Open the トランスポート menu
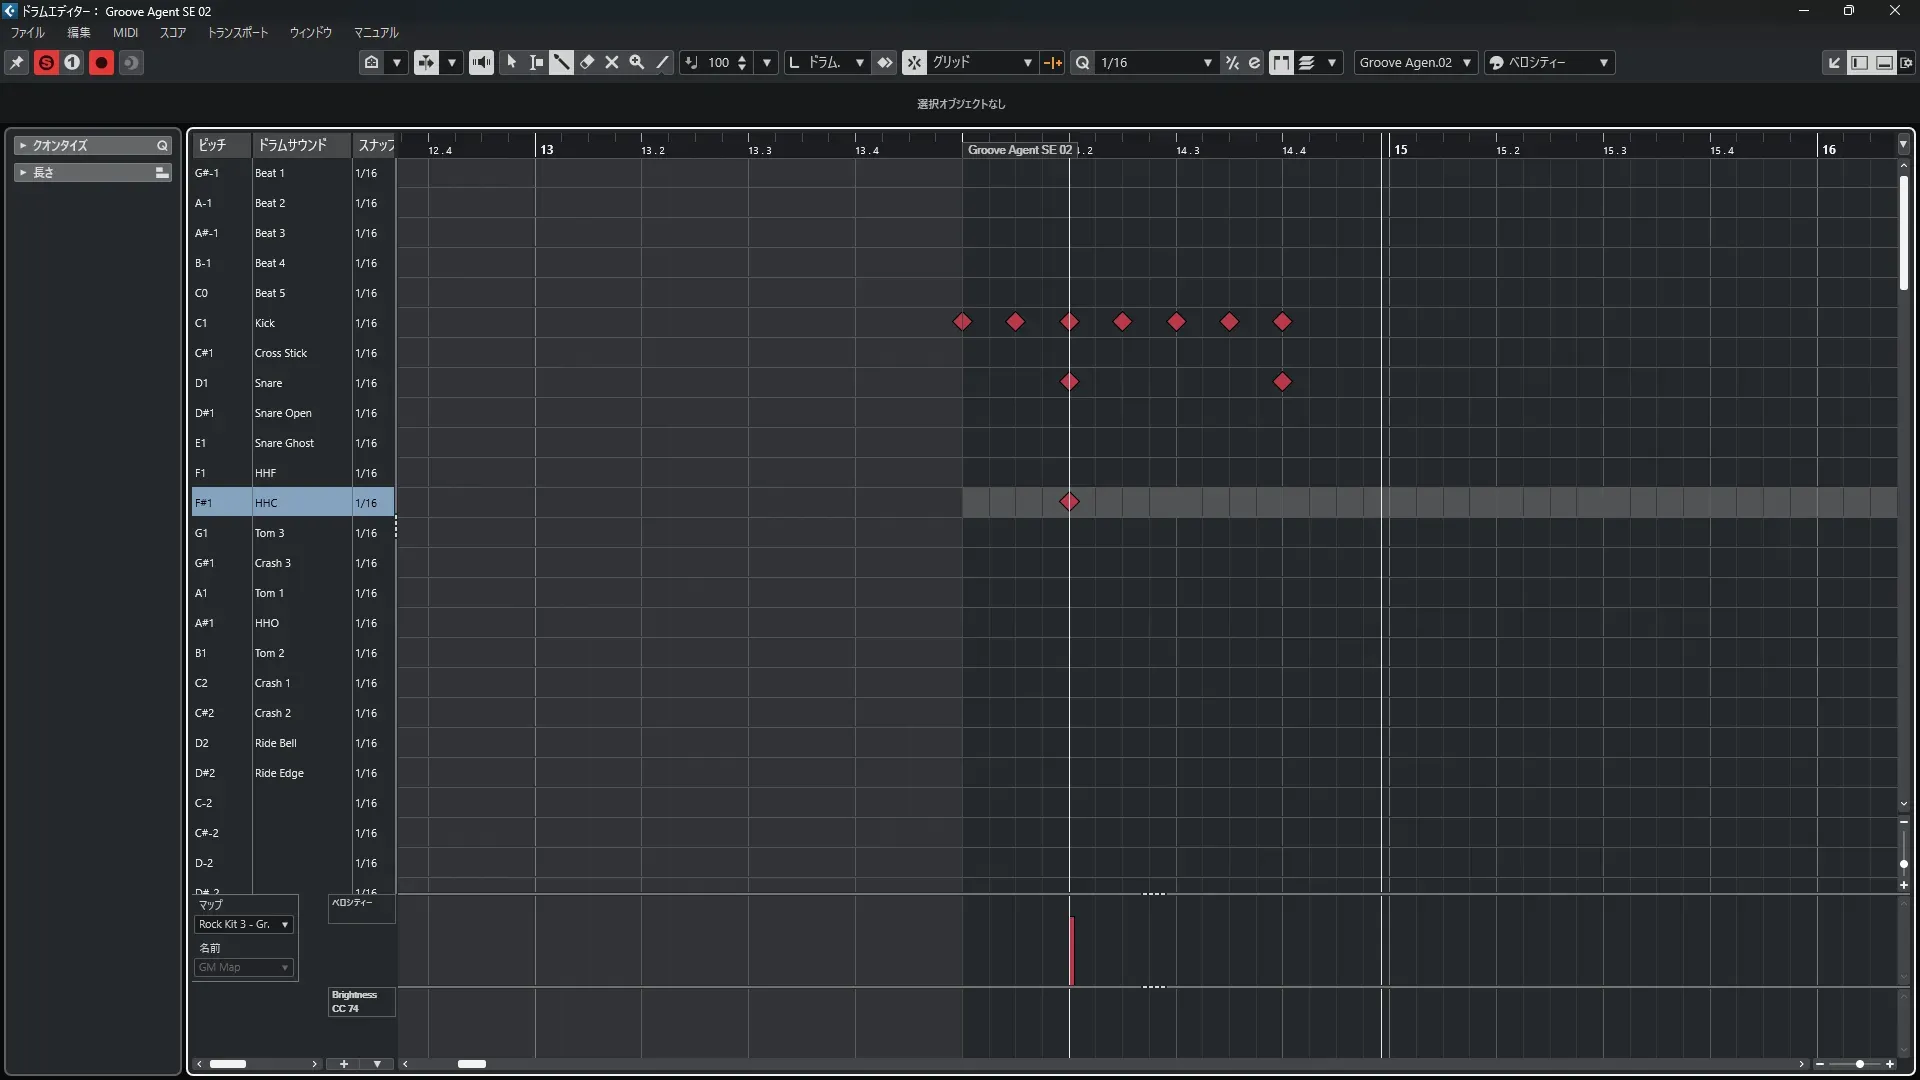The height and width of the screenshot is (1080, 1920). coord(237,32)
